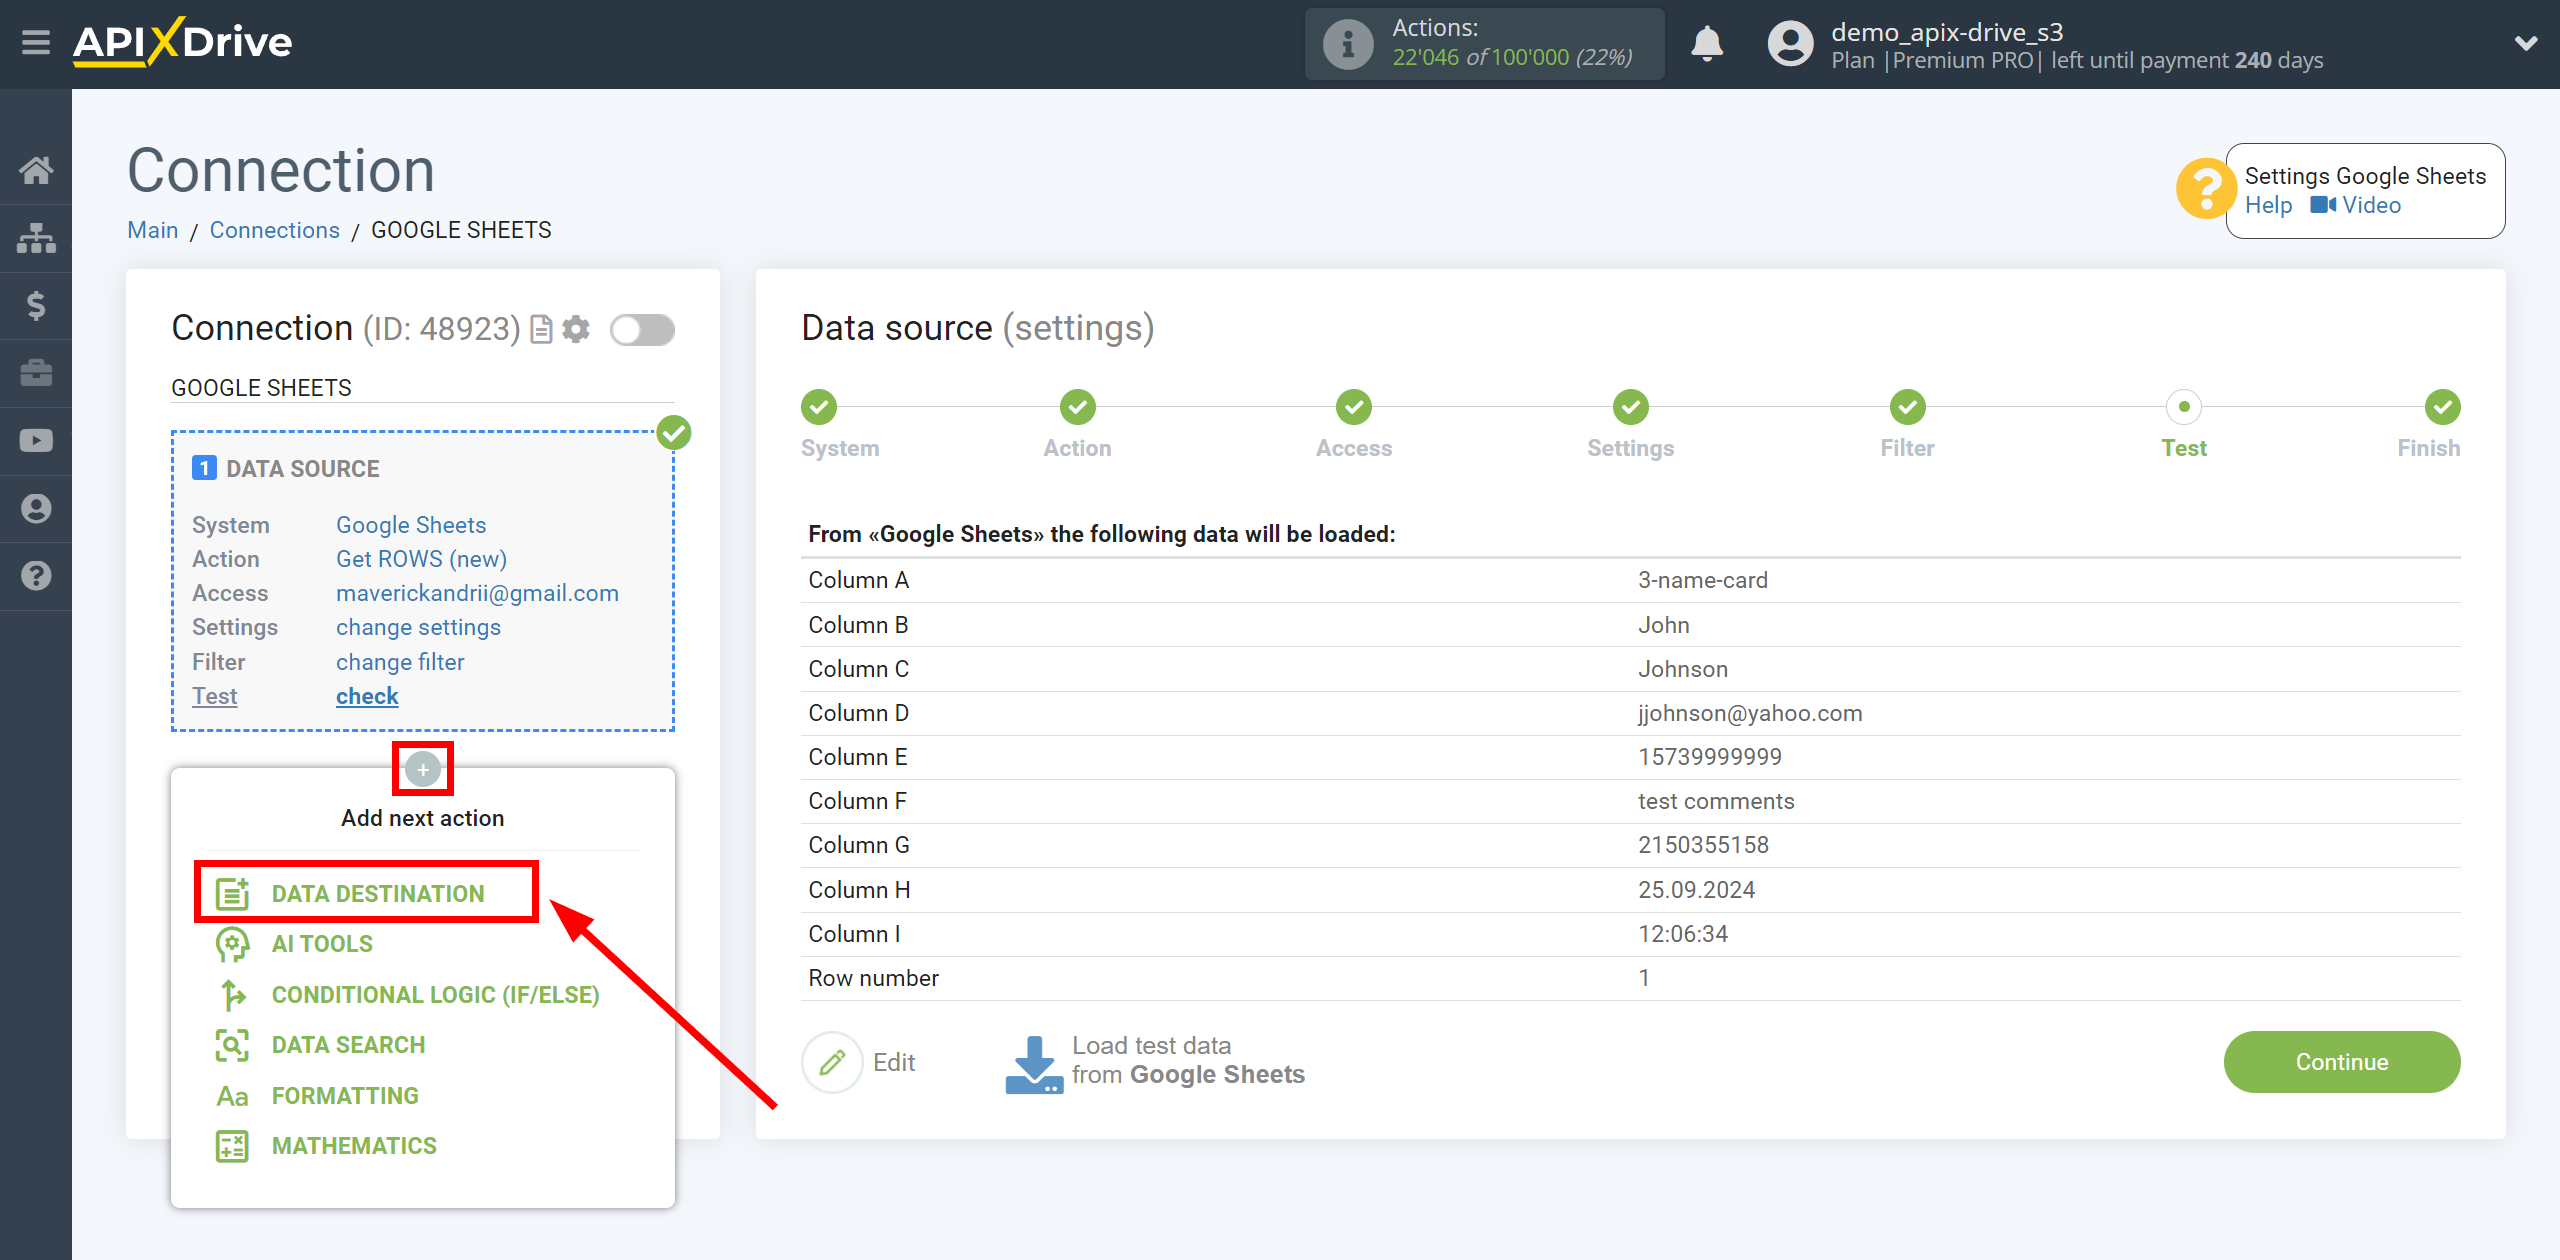
Task: Go to Main breadcrumb
Action: (152, 230)
